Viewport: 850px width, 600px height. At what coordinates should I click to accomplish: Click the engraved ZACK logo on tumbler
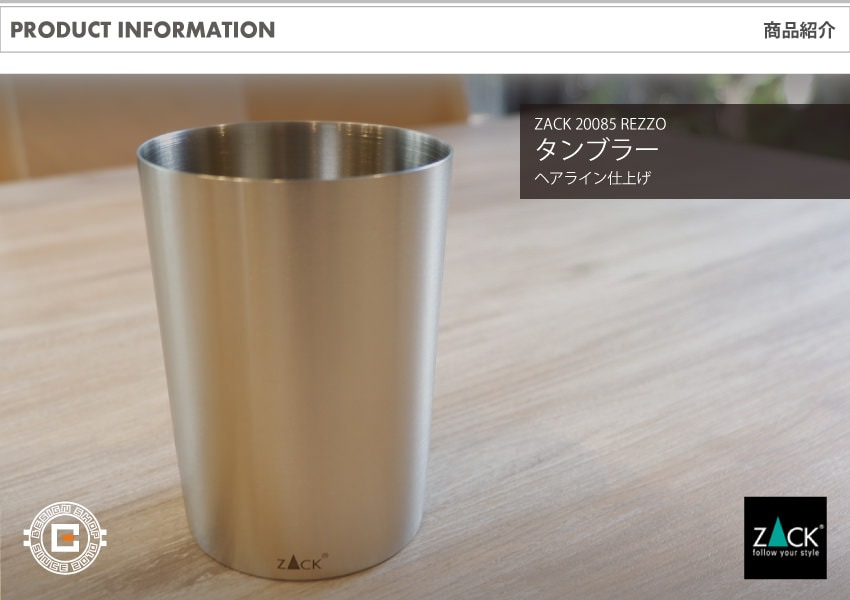pyautogui.click(x=302, y=562)
